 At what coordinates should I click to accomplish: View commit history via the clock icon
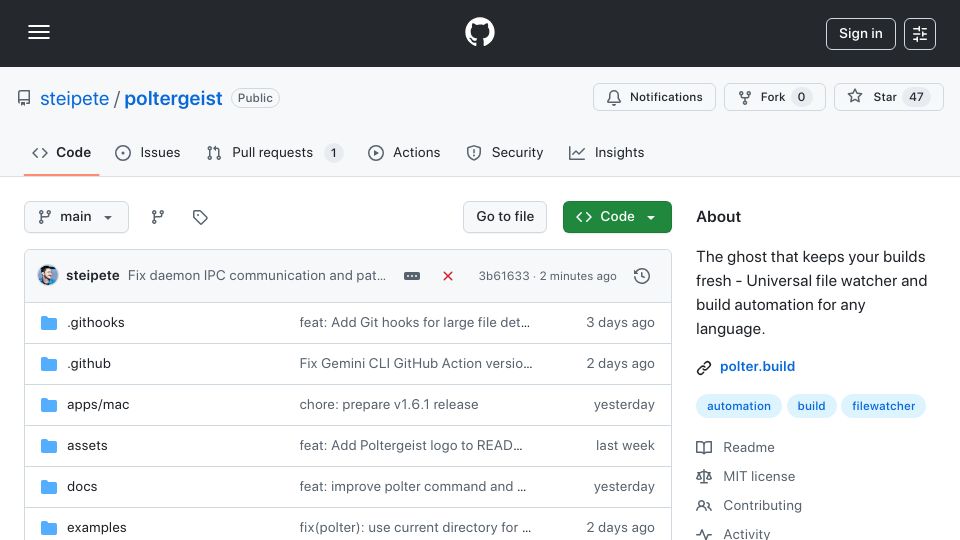[x=642, y=276]
